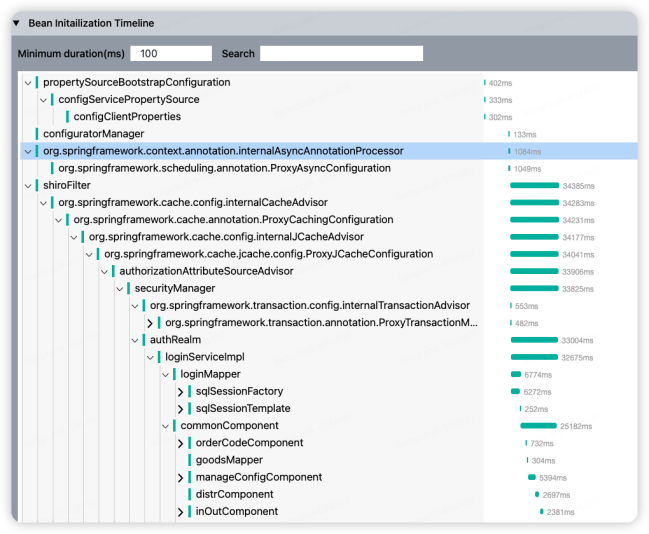Expand sqlSessionTemplate node chevron
Image resolution: width=649 pixels, height=534 pixels.
pyautogui.click(x=180, y=409)
